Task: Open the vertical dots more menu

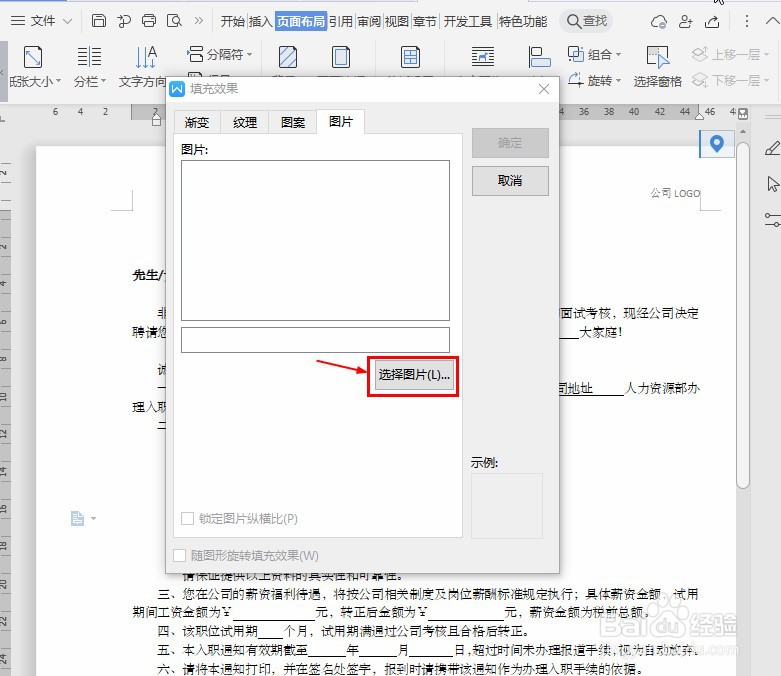Action: [x=746, y=21]
